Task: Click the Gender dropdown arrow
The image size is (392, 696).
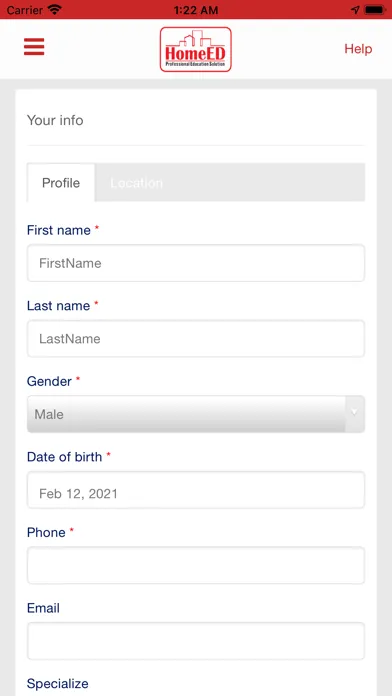Action: click(355, 414)
